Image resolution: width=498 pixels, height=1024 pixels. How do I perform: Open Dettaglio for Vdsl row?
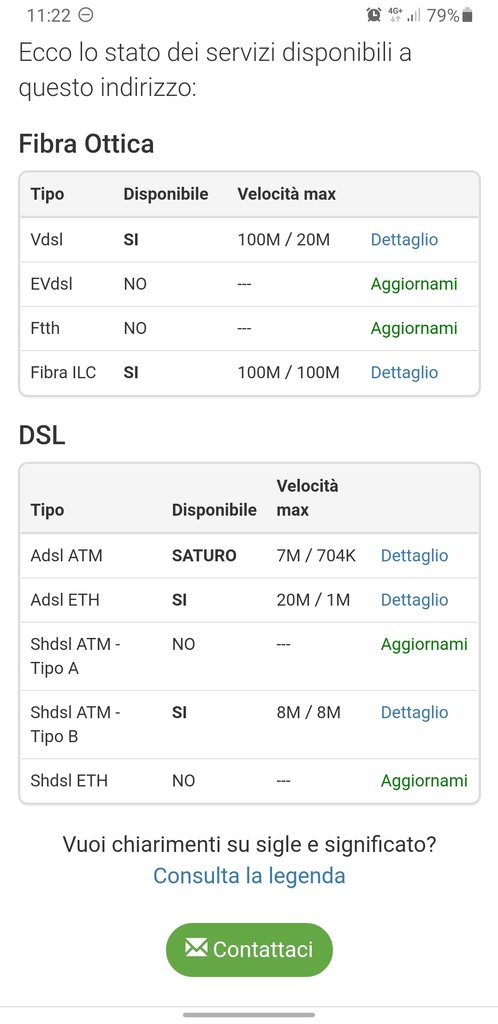coord(404,240)
